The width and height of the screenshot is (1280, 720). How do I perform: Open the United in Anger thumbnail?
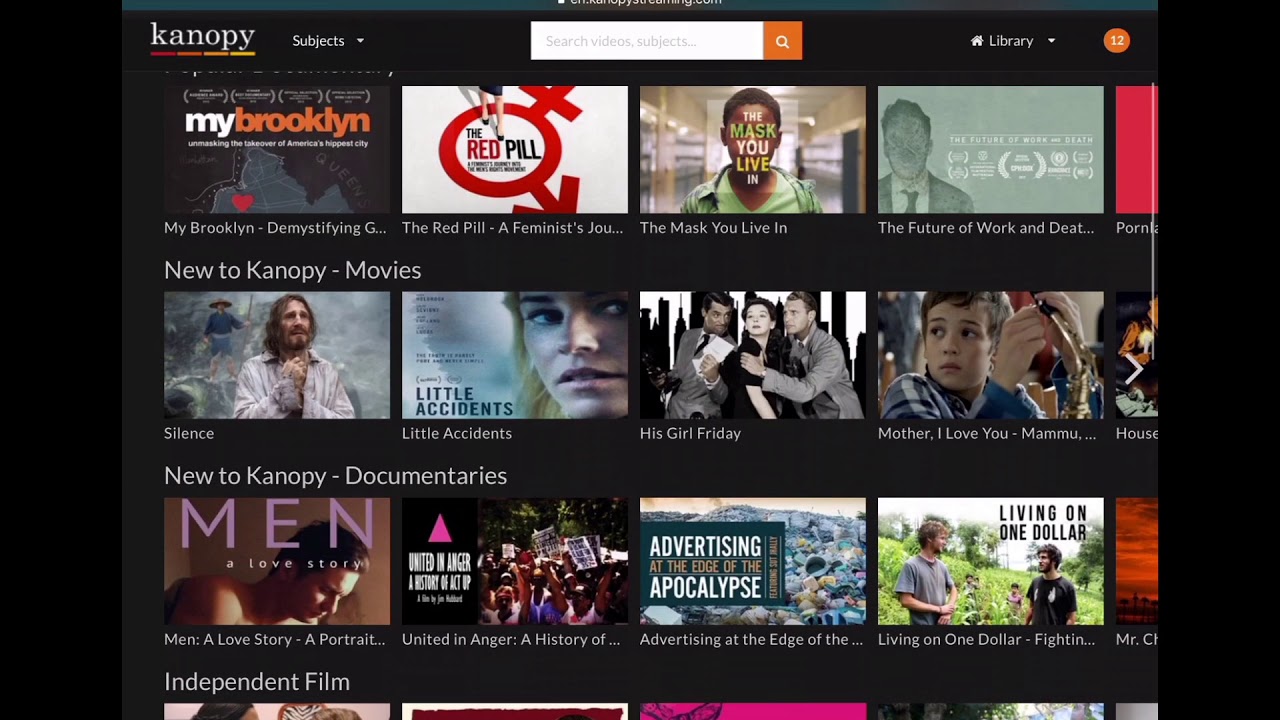(515, 561)
